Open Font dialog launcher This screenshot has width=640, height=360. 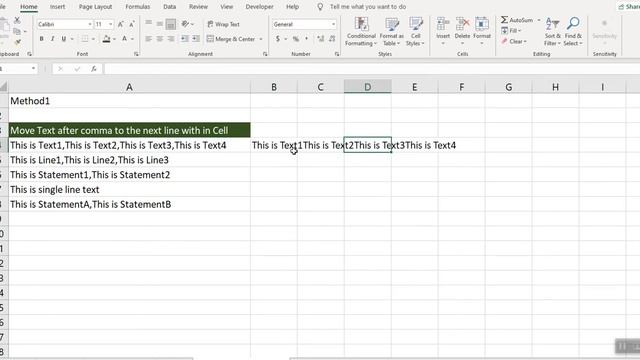pos(136,54)
